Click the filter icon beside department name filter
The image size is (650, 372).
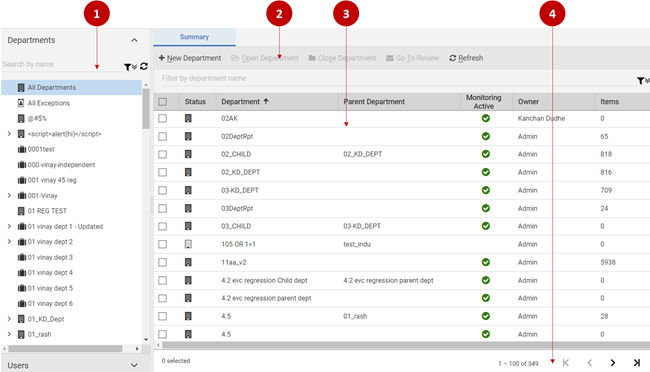pyautogui.click(x=643, y=80)
